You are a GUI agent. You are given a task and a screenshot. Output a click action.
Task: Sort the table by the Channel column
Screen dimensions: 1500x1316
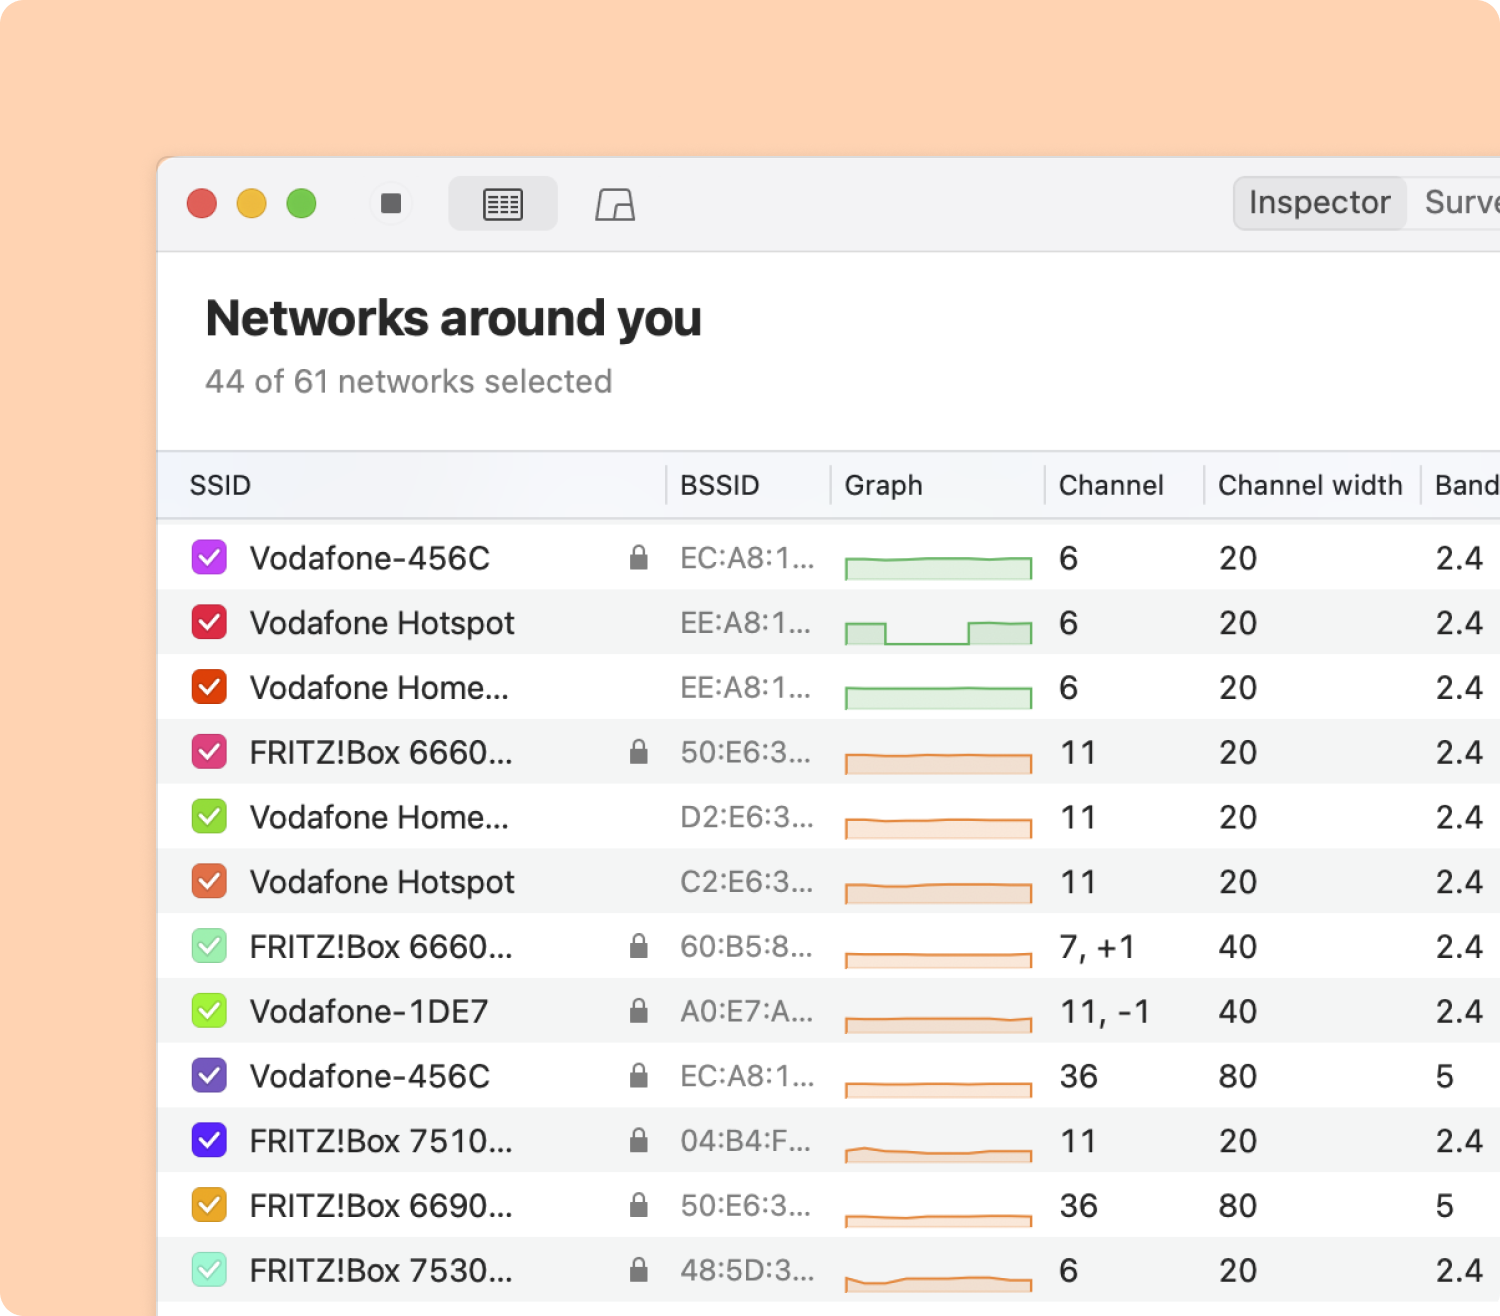1110,485
